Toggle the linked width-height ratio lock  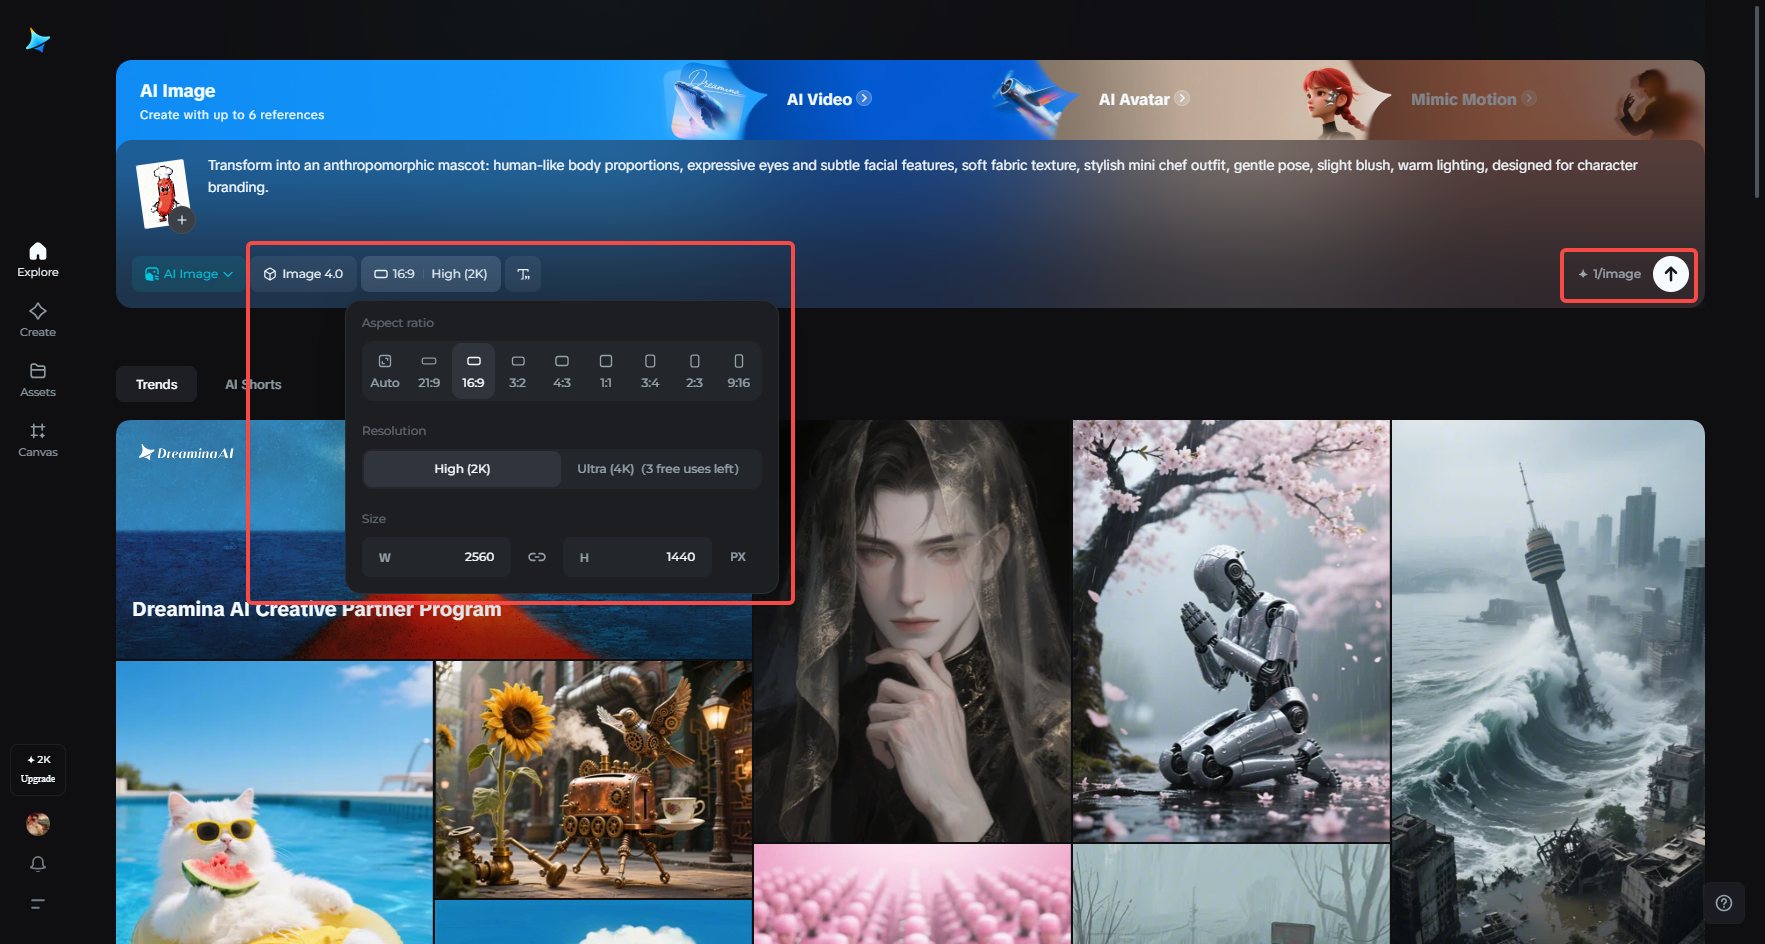(537, 557)
